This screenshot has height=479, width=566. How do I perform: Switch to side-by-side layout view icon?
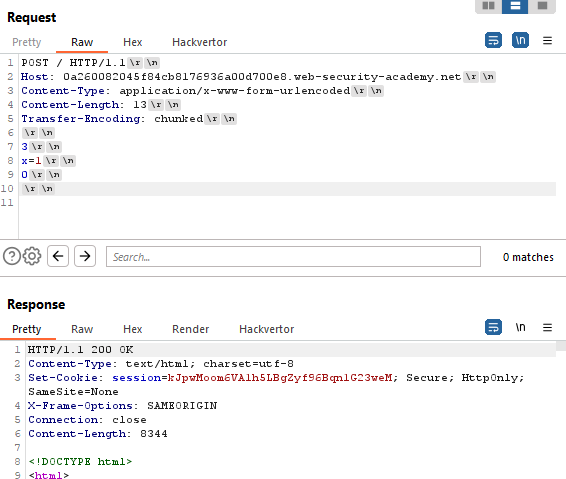(x=488, y=6)
